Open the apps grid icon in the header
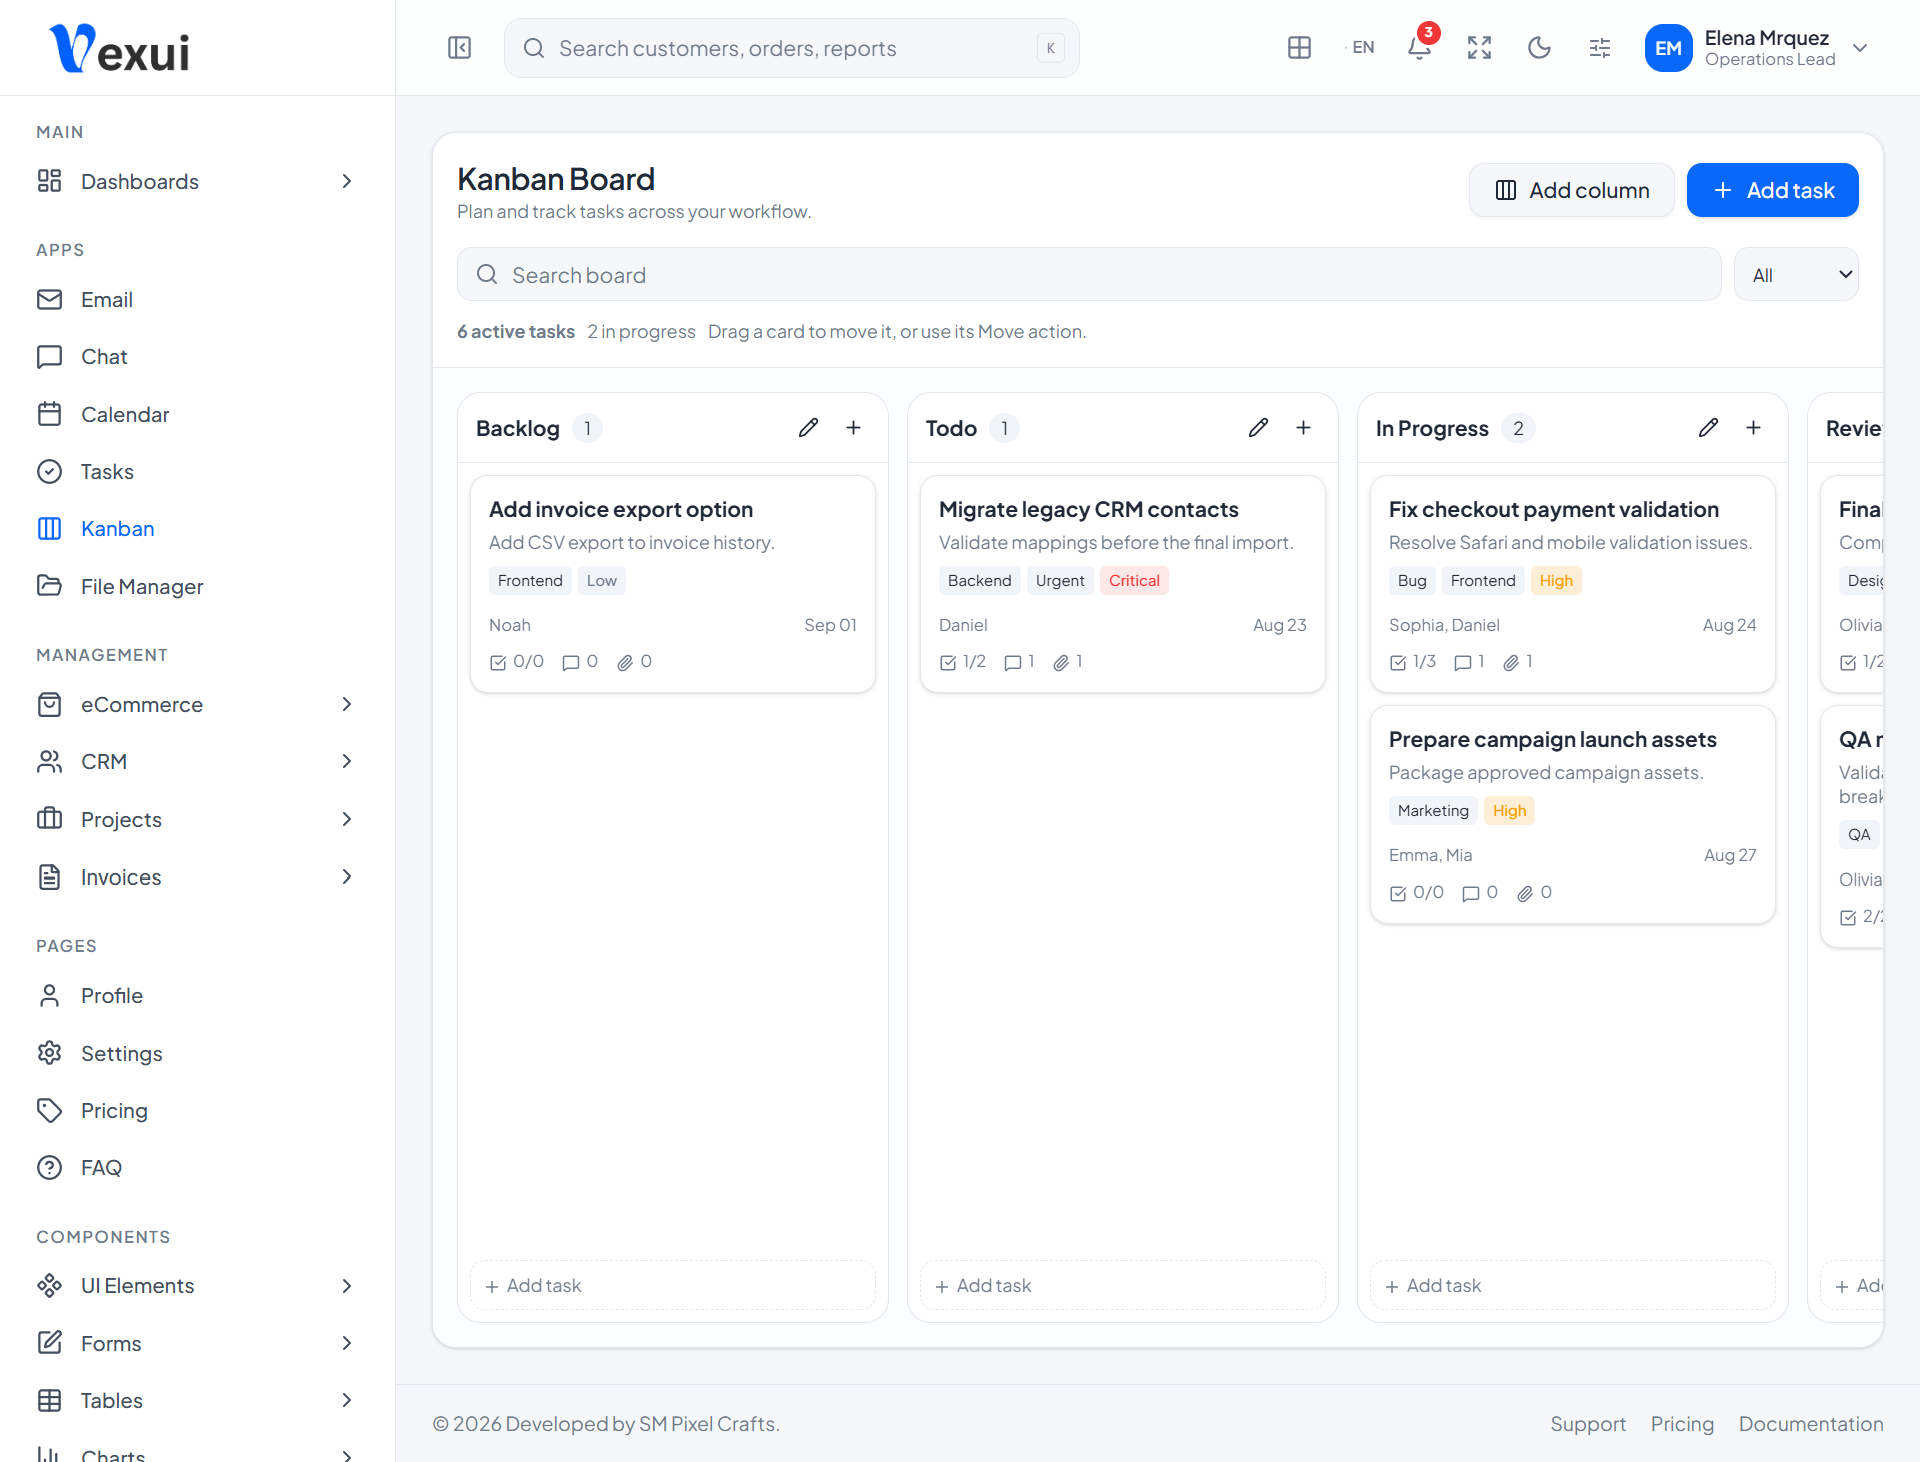This screenshot has height=1462, width=1920. click(x=1299, y=48)
